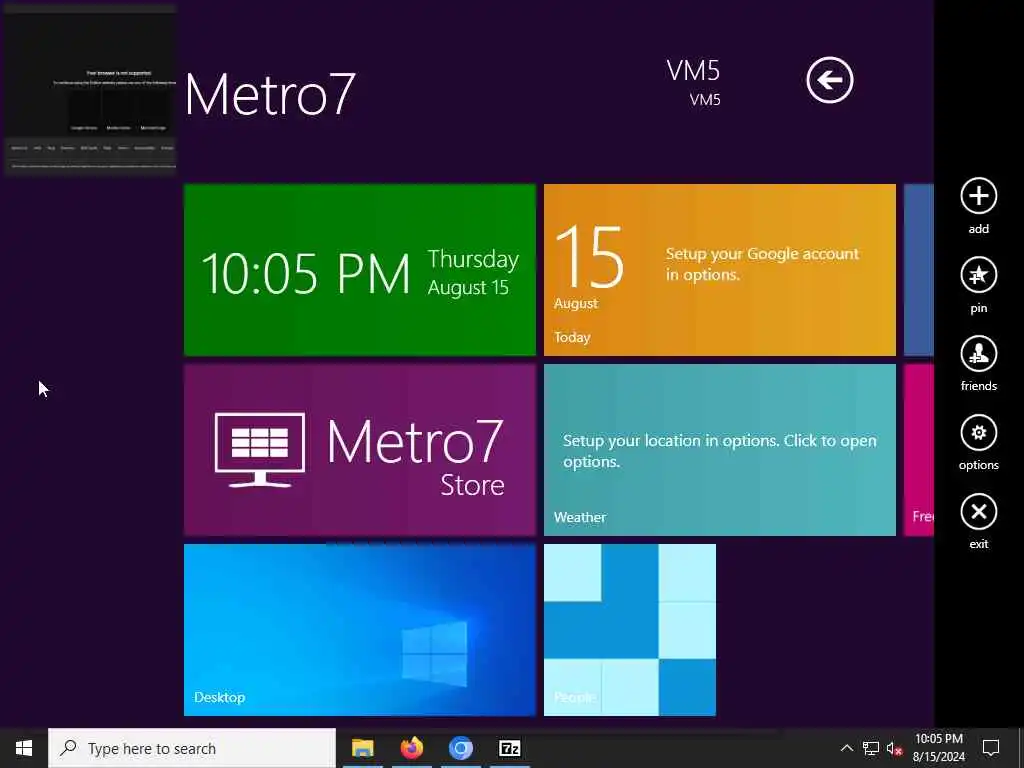The image size is (1024, 768).
Task: Open 7-Zip from the taskbar
Action: coord(509,748)
